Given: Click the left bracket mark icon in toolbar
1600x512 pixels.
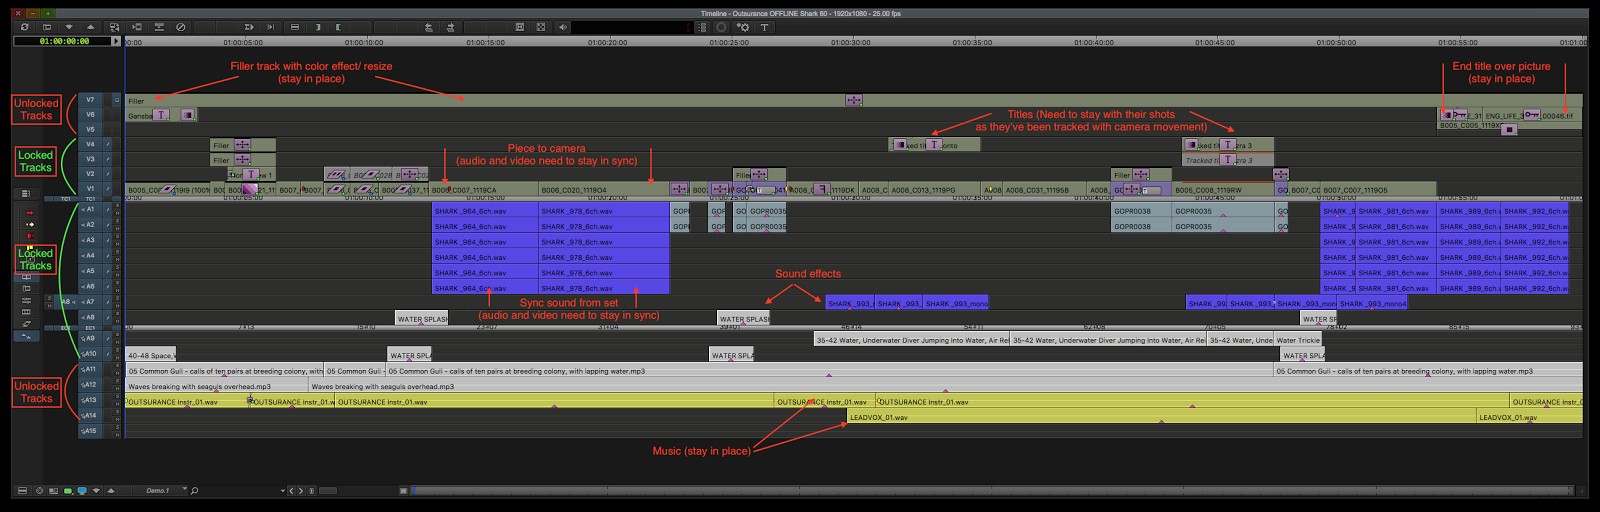Looking at the screenshot, I should tap(338, 27).
